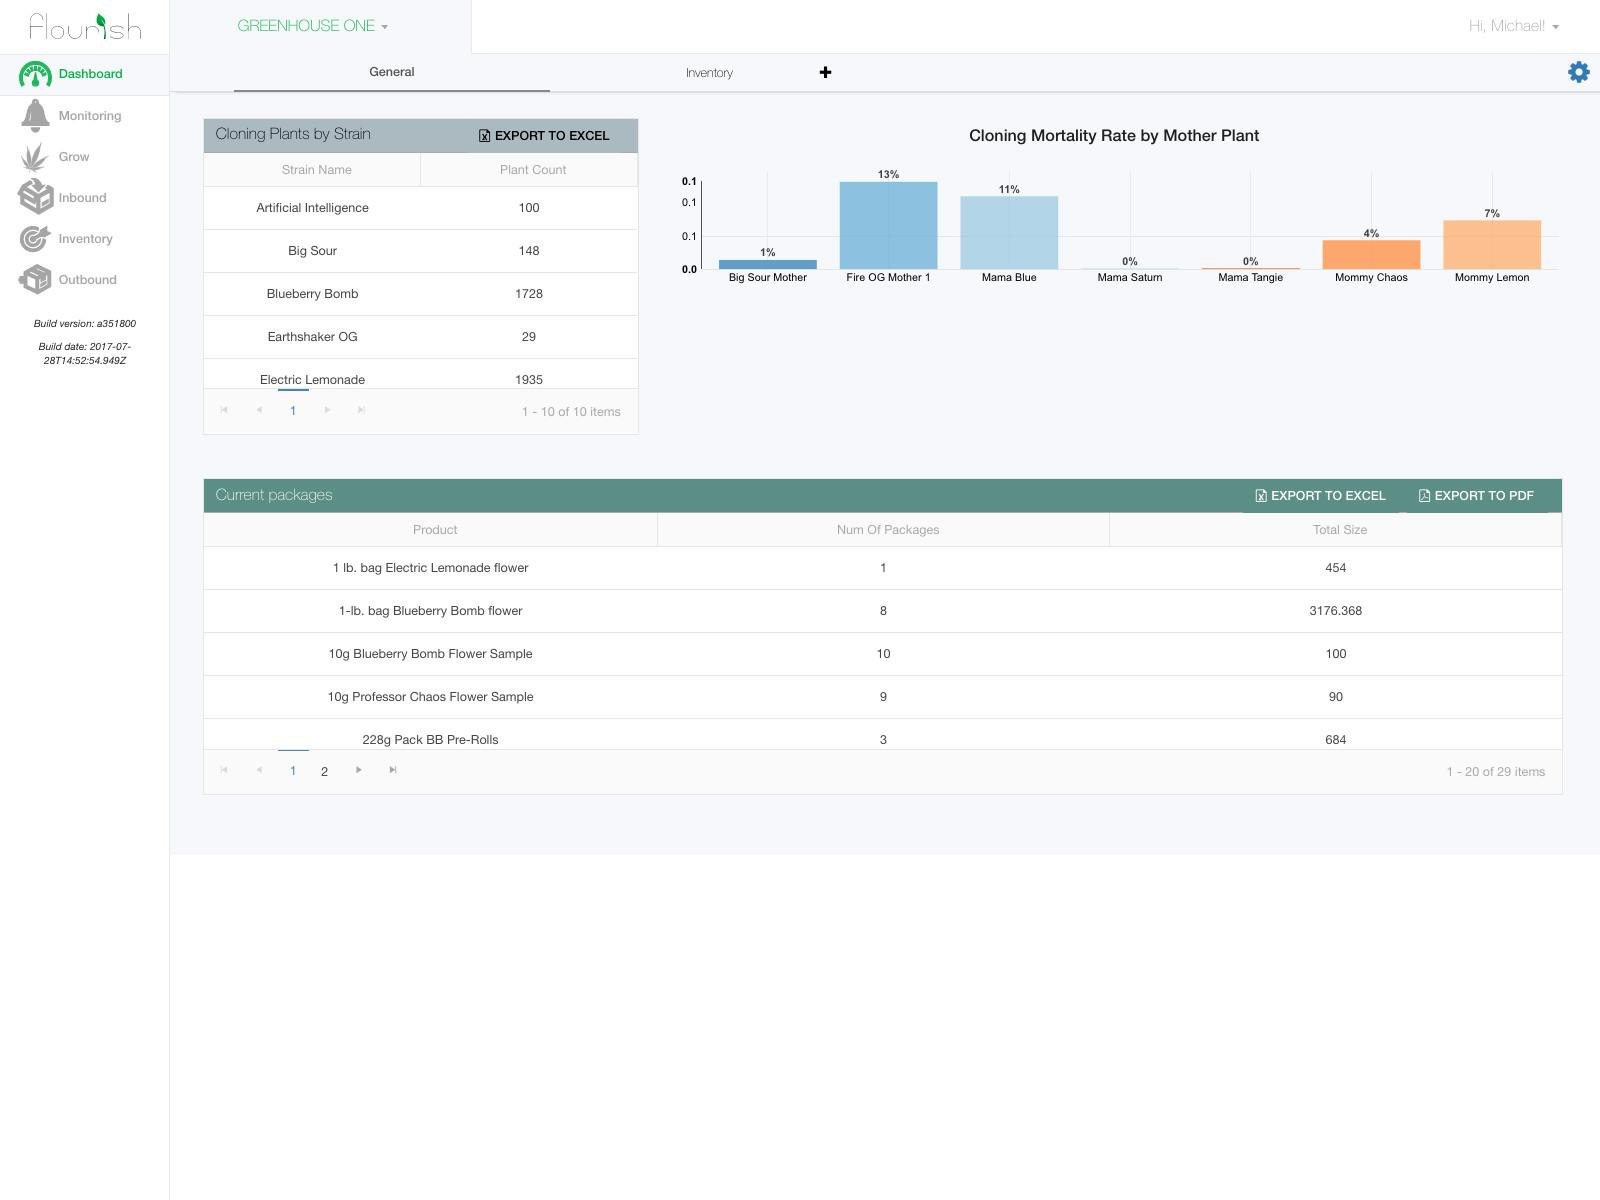This screenshot has width=1600, height=1200.
Task: Click the Flourish logo
Action: (84, 27)
